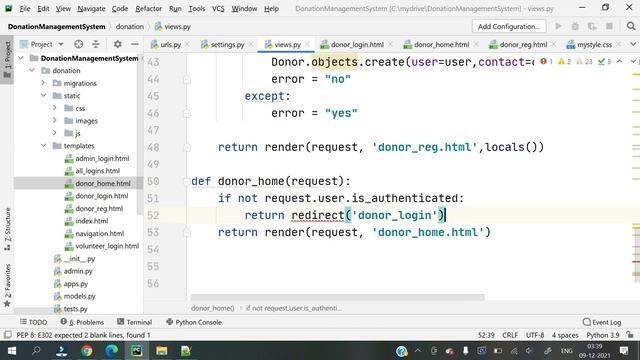The height and width of the screenshot is (360, 640).
Task: Toggle fold marker at line 44
Action: coord(187,80)
